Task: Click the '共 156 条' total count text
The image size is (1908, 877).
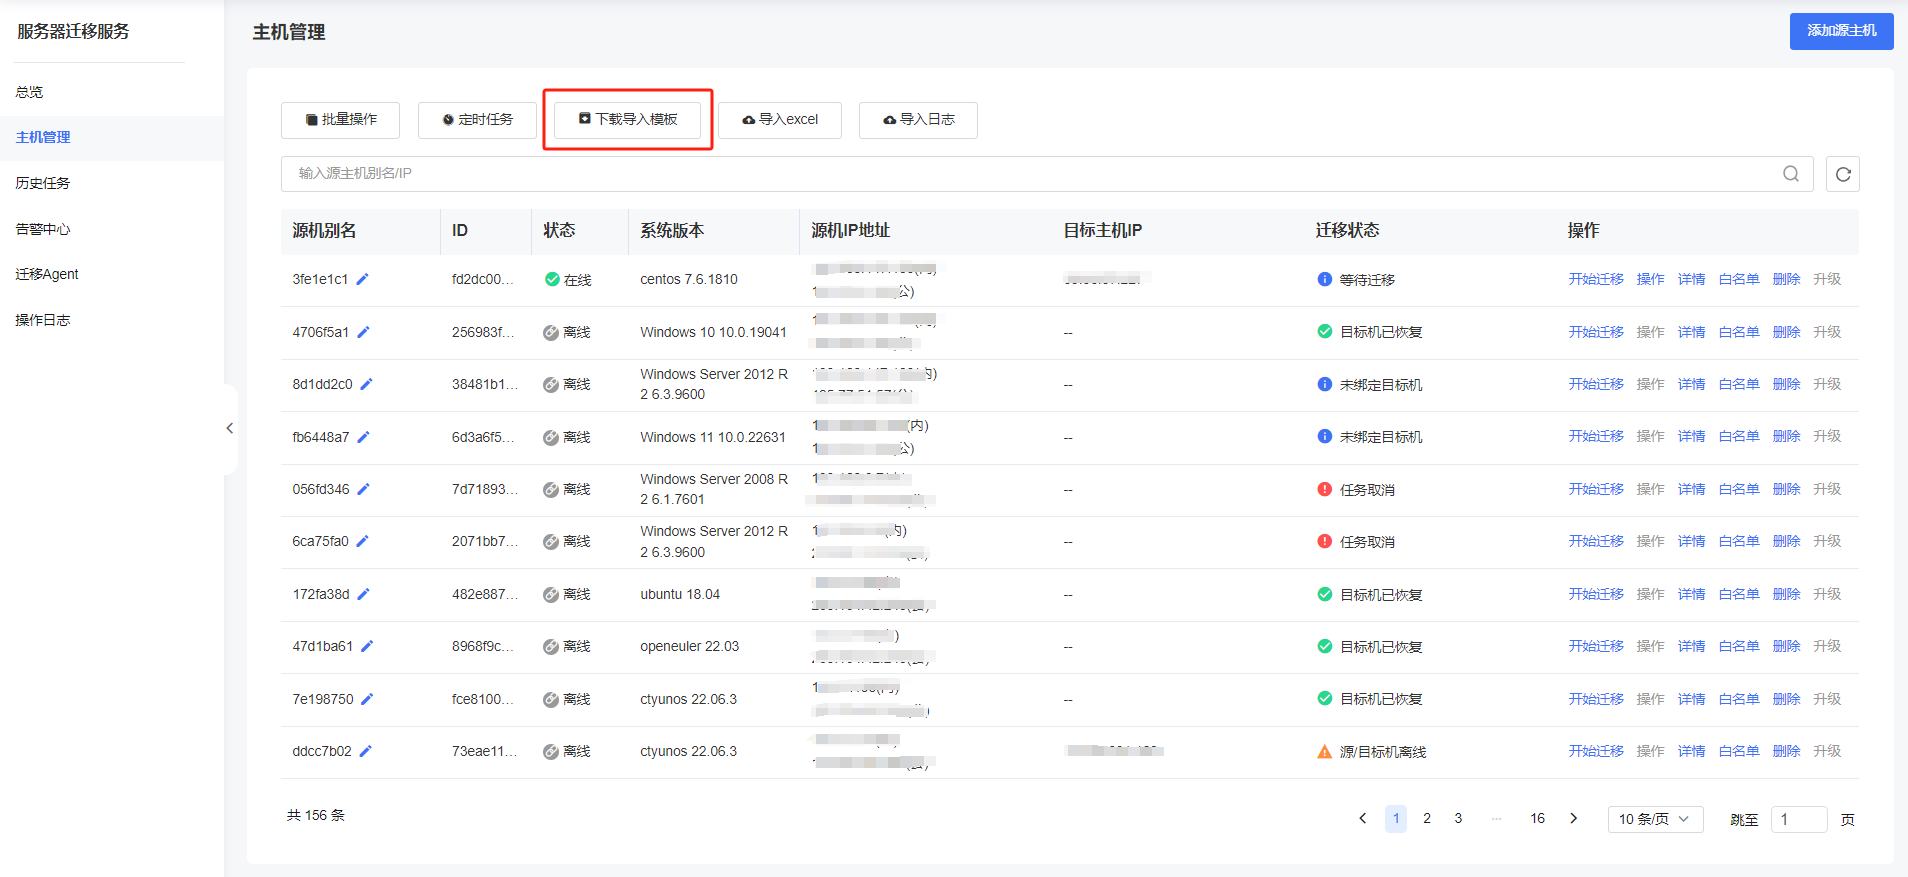Action: tap(316, 815)
